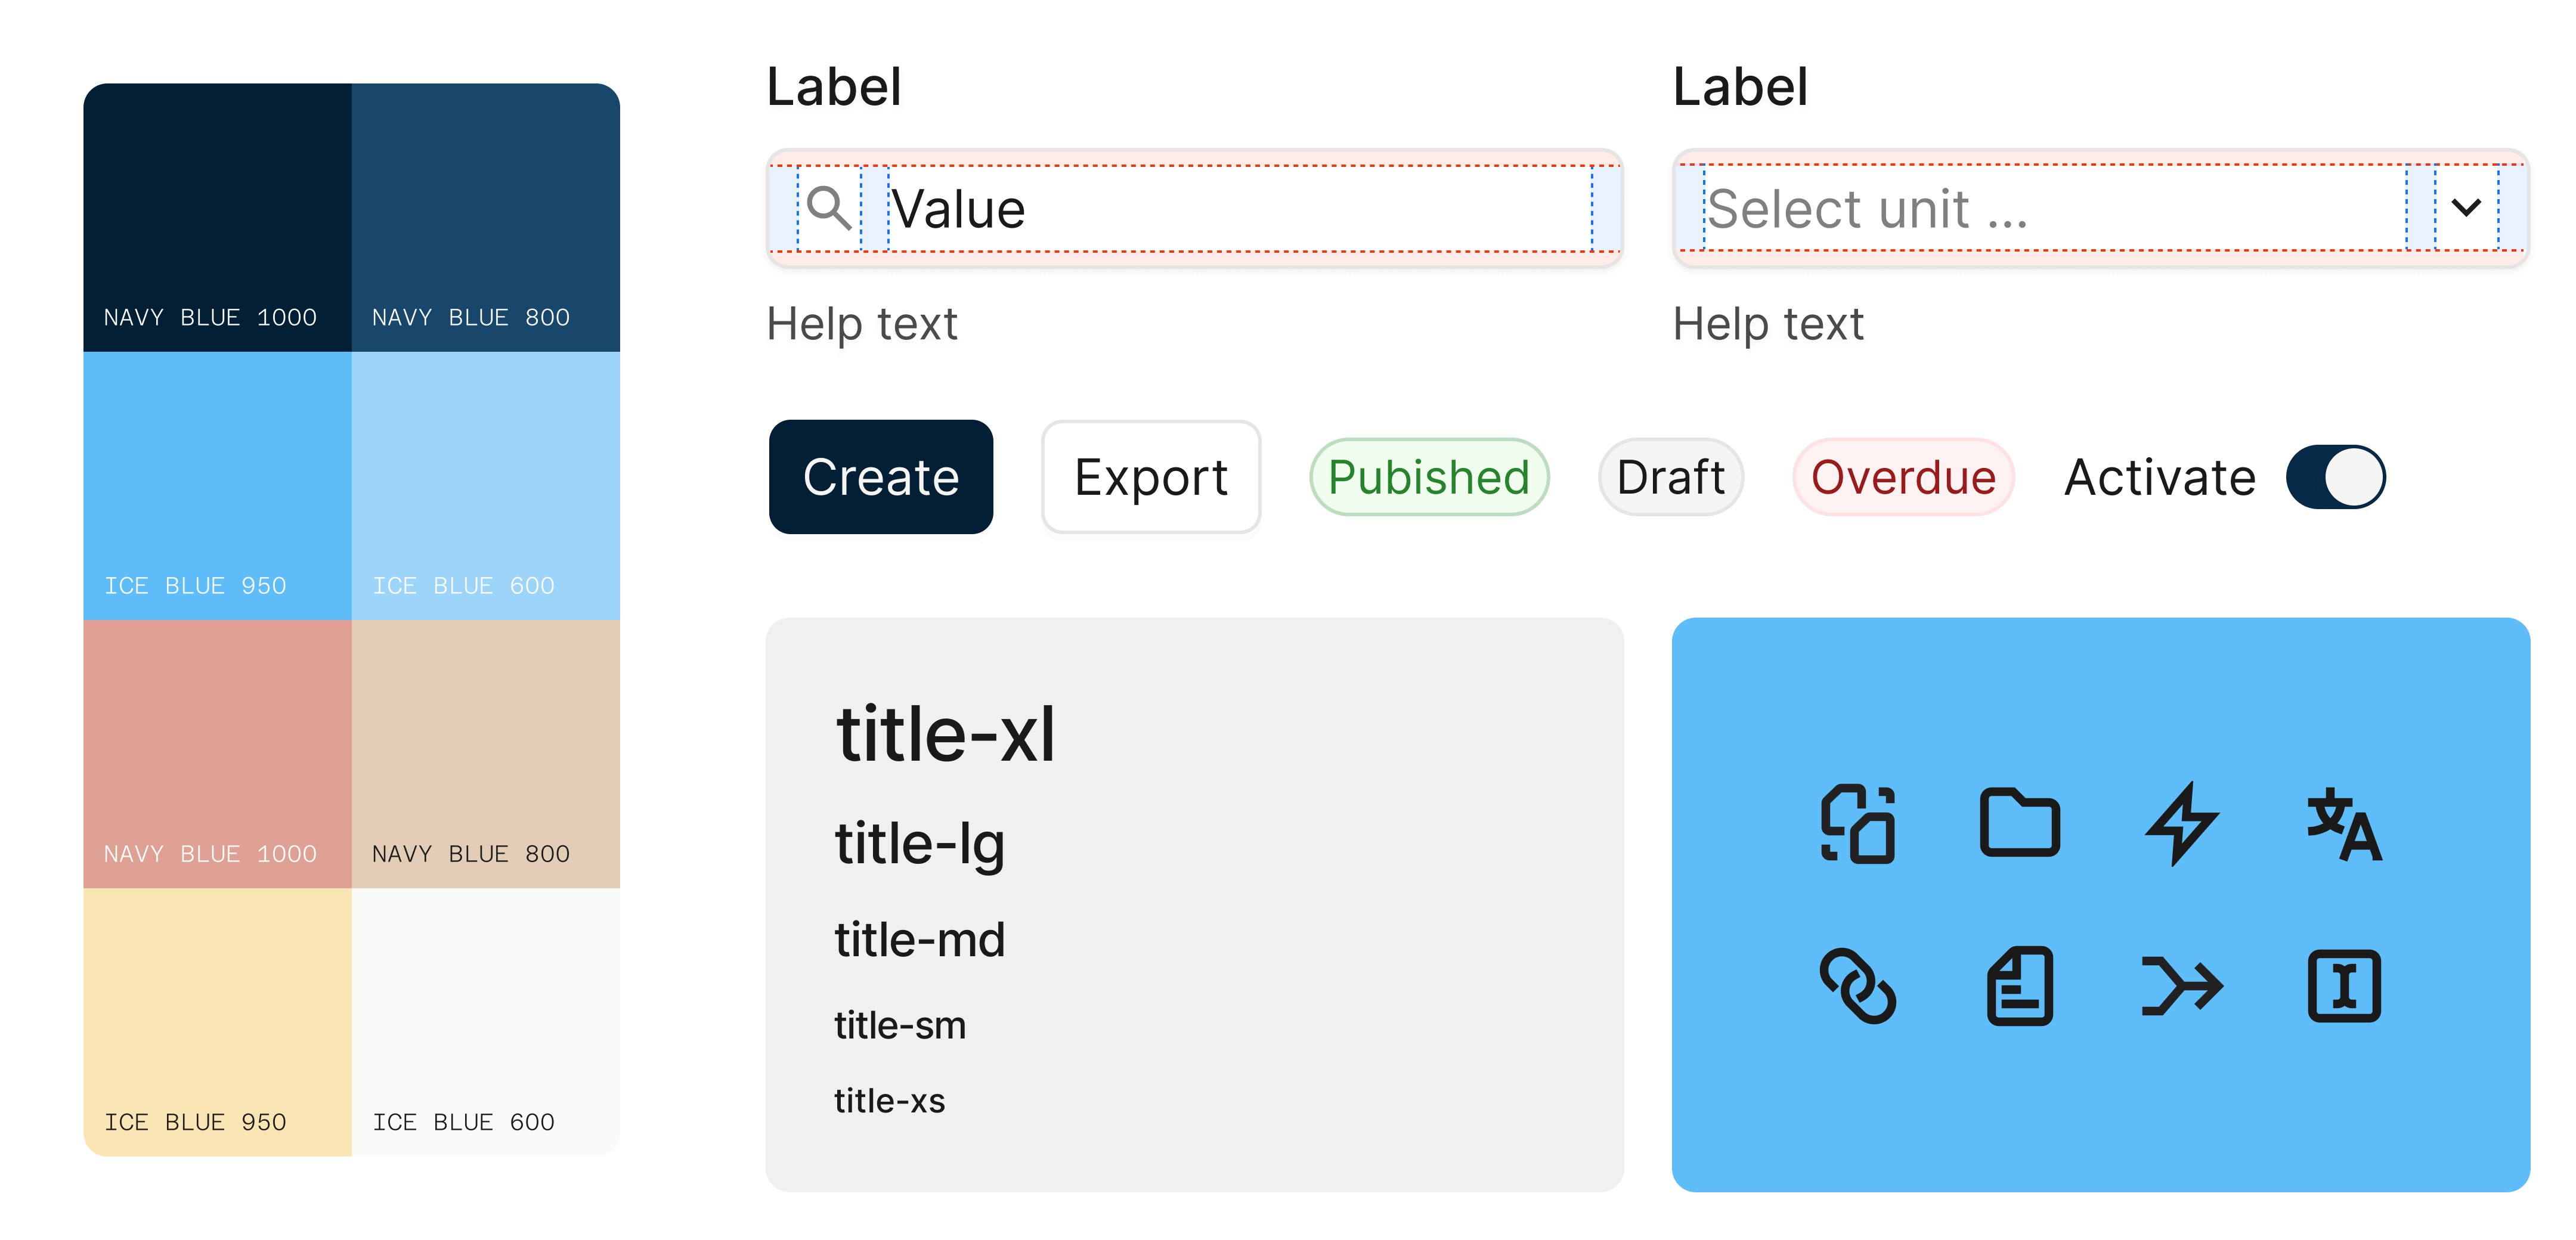
Task: Click the document file icon
Action: (x=2019, y=986)
